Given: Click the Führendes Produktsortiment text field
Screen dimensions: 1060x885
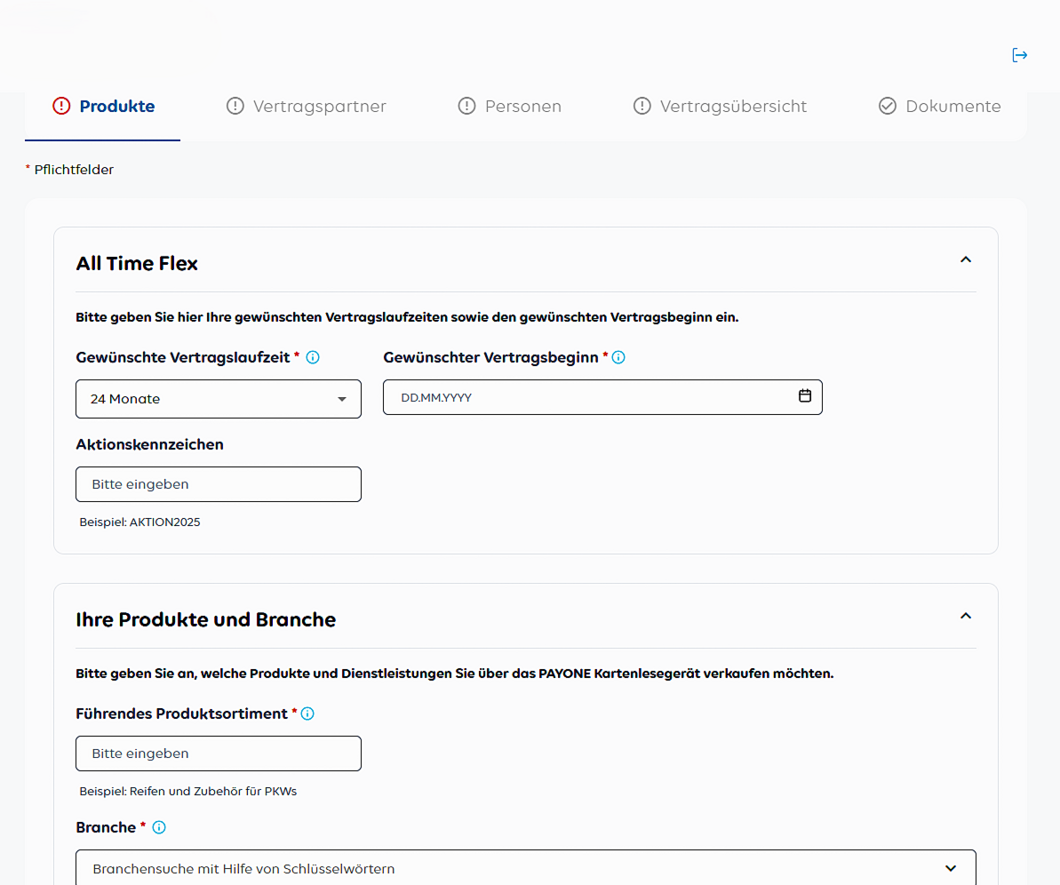Looking at the screenshot, I should pyautogui.click(x=218, y=754).
